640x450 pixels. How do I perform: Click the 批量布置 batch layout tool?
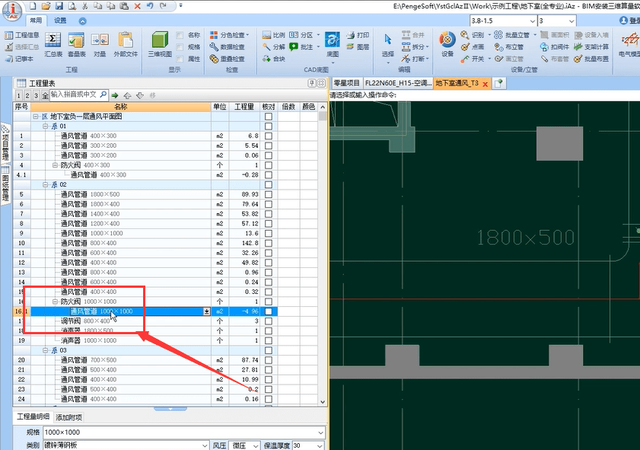pyautogui.click(x=591, y=59)
